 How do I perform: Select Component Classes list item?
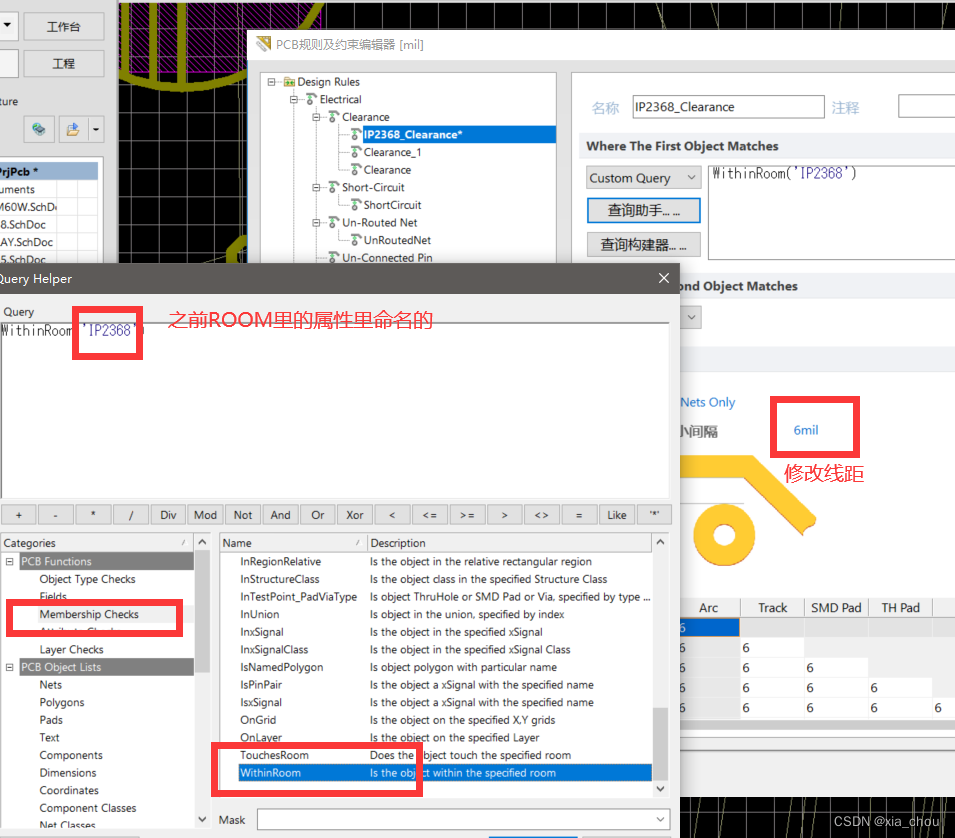88,808
